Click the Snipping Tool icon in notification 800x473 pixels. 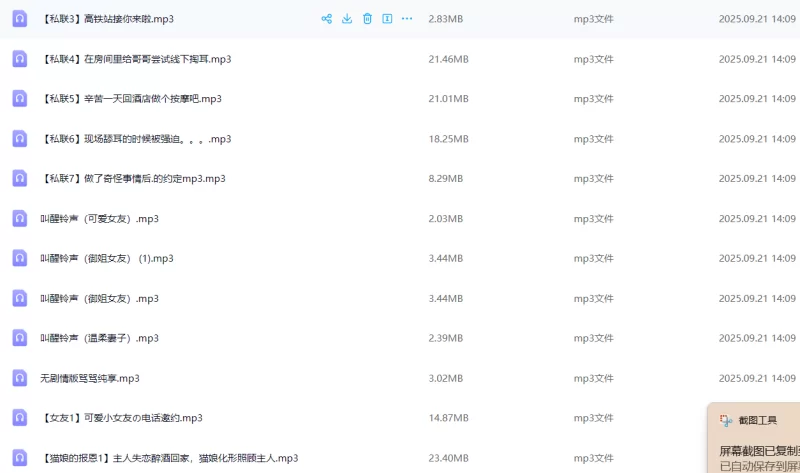click(x=726, y=421)
